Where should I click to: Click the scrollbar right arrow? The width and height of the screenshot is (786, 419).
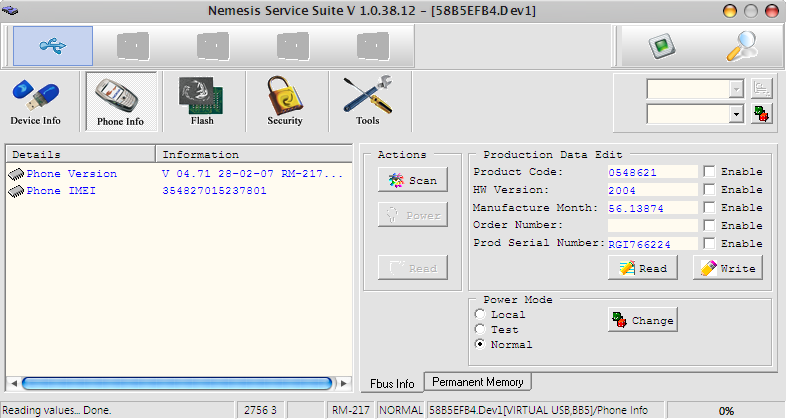coord(343,383)
